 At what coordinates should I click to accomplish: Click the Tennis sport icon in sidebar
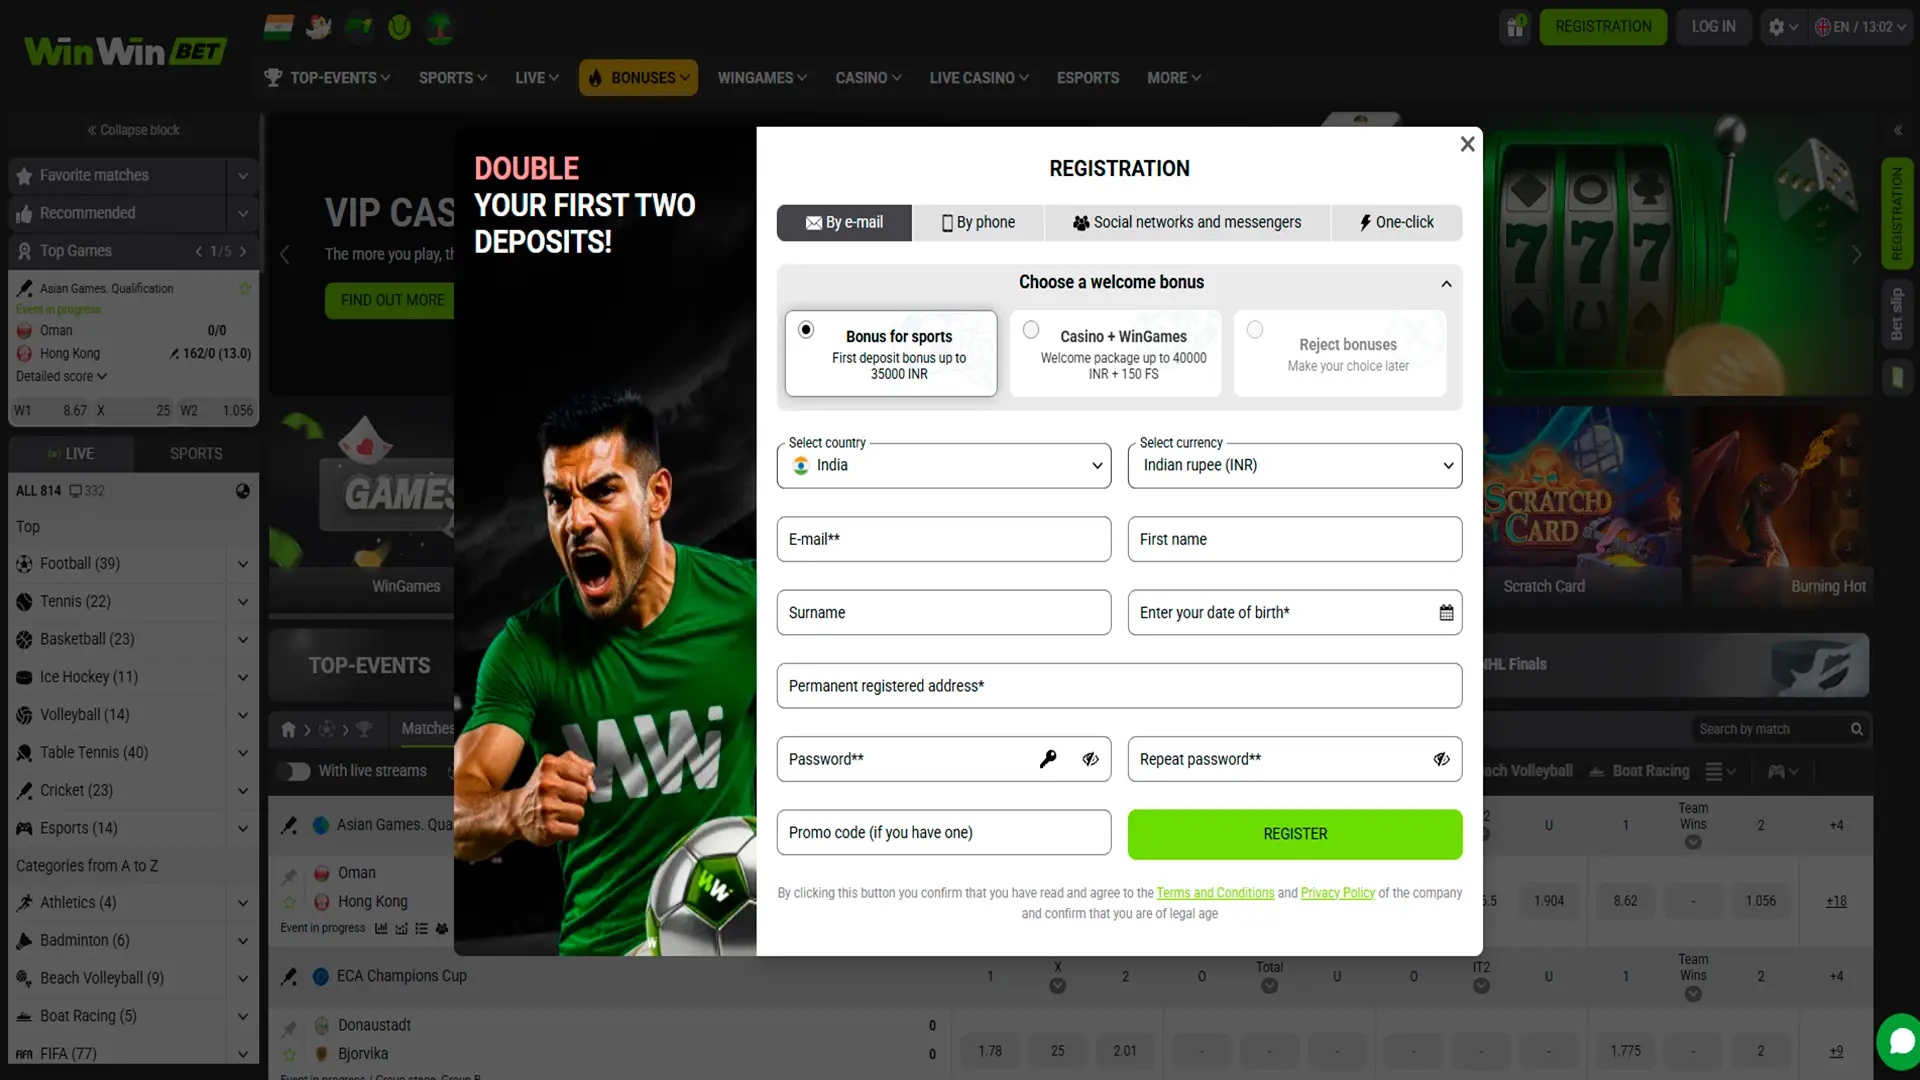pyautogui.click(x=24, y=602)
